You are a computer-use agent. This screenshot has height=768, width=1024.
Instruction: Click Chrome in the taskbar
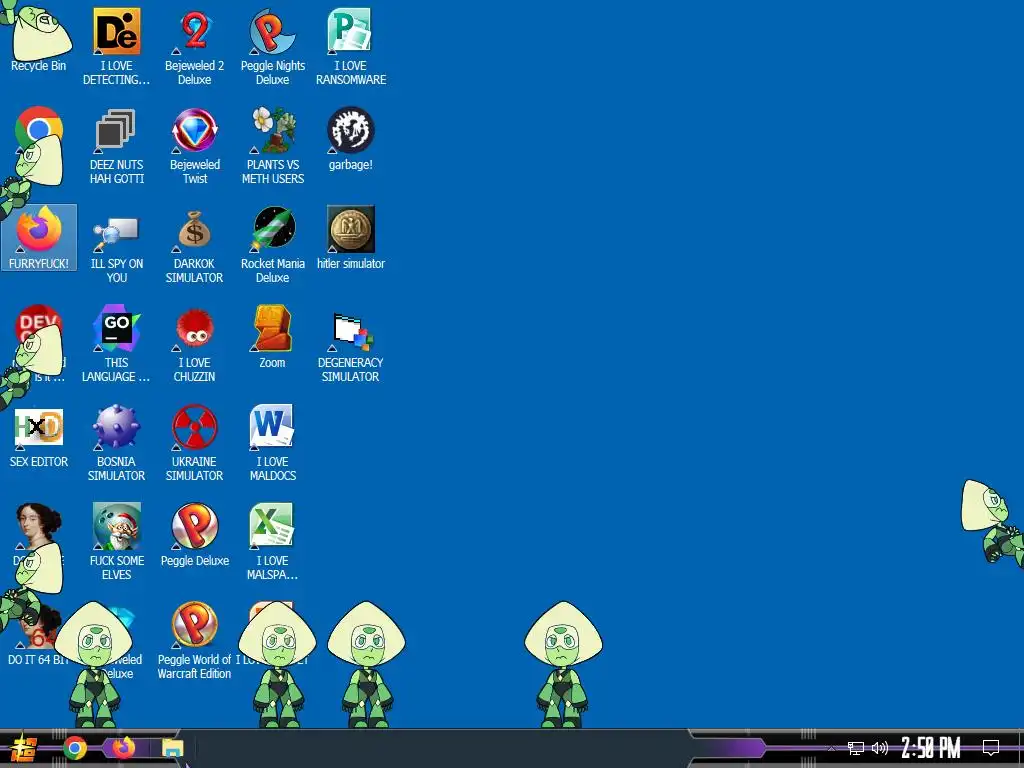75,748
